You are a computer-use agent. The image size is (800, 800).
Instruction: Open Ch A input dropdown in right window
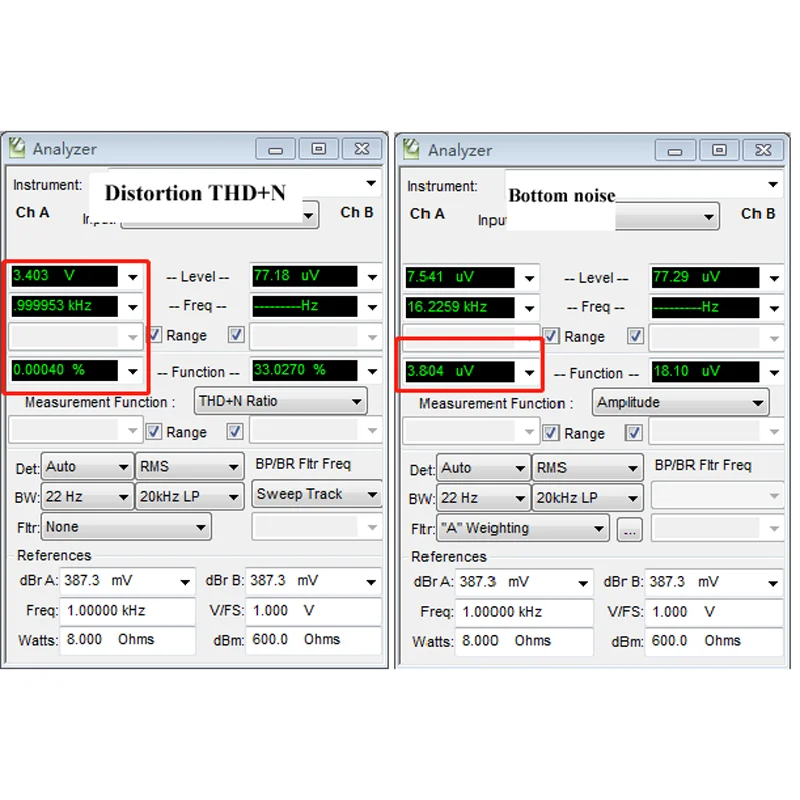tap(708, 217)
